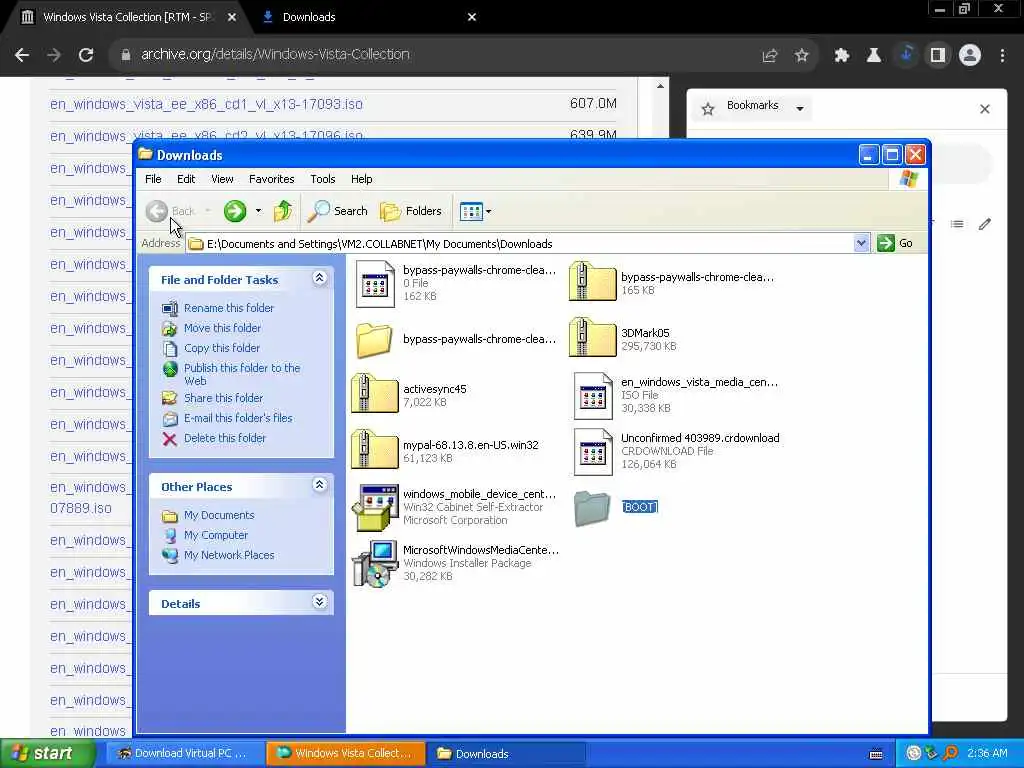1024x768 pixels.
Task: Open the File menu
Action: point(153,179)
